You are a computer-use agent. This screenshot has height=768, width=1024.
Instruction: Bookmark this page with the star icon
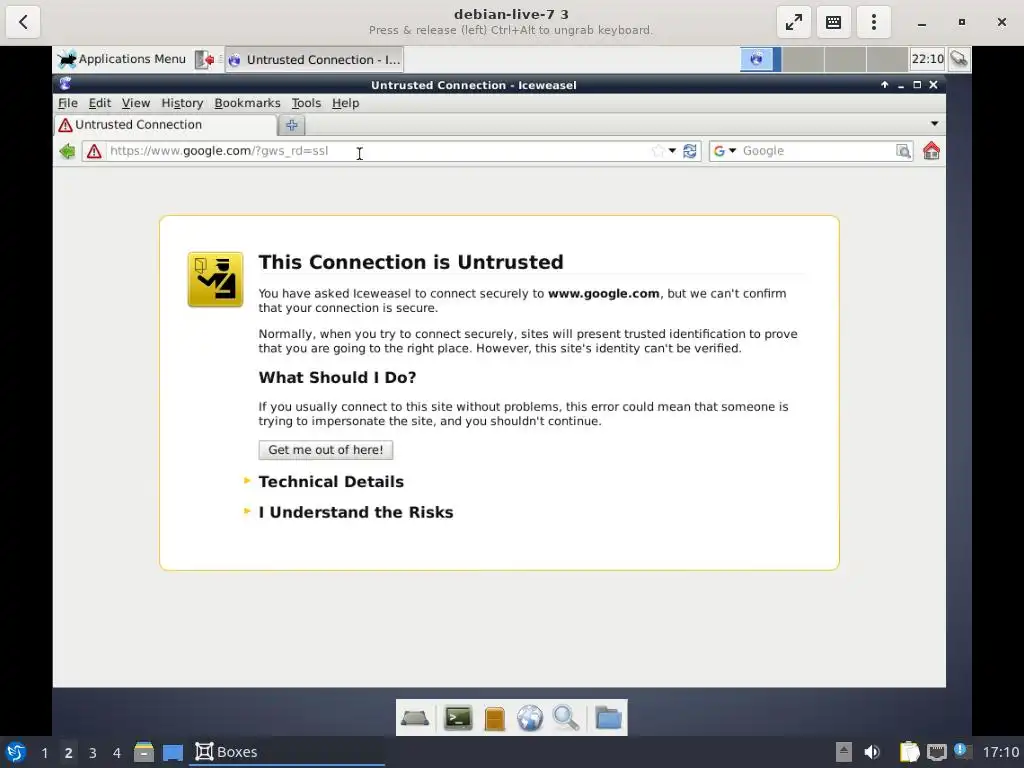point(658,151)
